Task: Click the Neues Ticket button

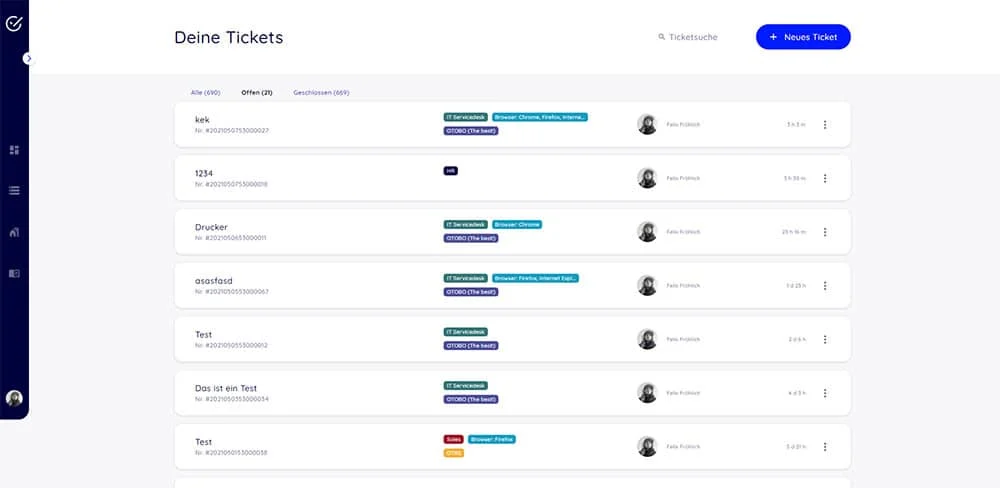Action: [x=803, y=37]
